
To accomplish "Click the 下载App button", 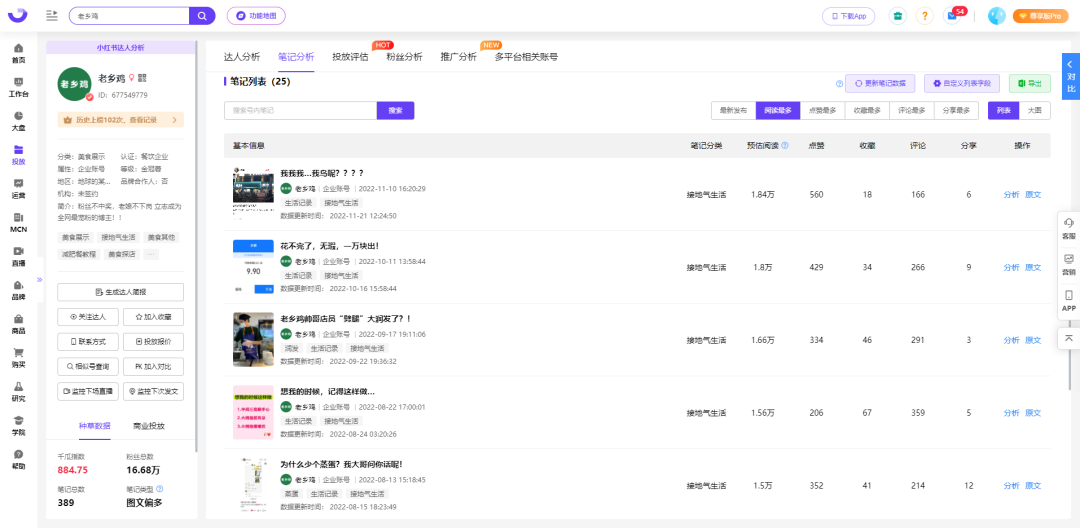I will 849,16.
